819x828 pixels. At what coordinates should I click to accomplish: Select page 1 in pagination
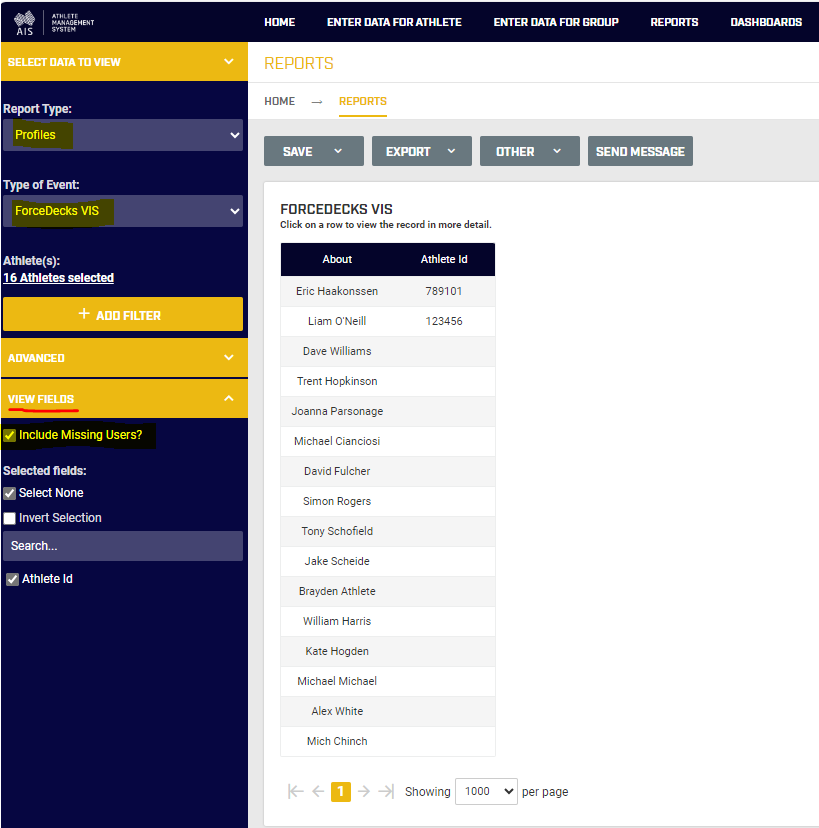[341, 791]
